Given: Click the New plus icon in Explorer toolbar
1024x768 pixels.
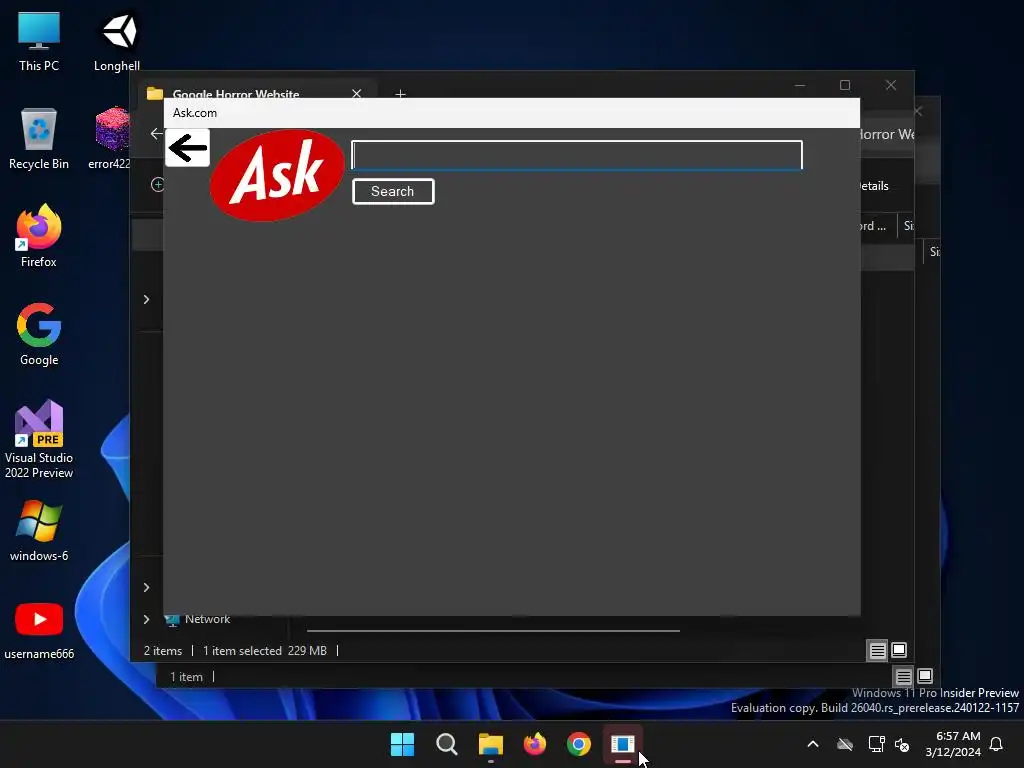Looking at the screenshot, I should pos(157,185).
